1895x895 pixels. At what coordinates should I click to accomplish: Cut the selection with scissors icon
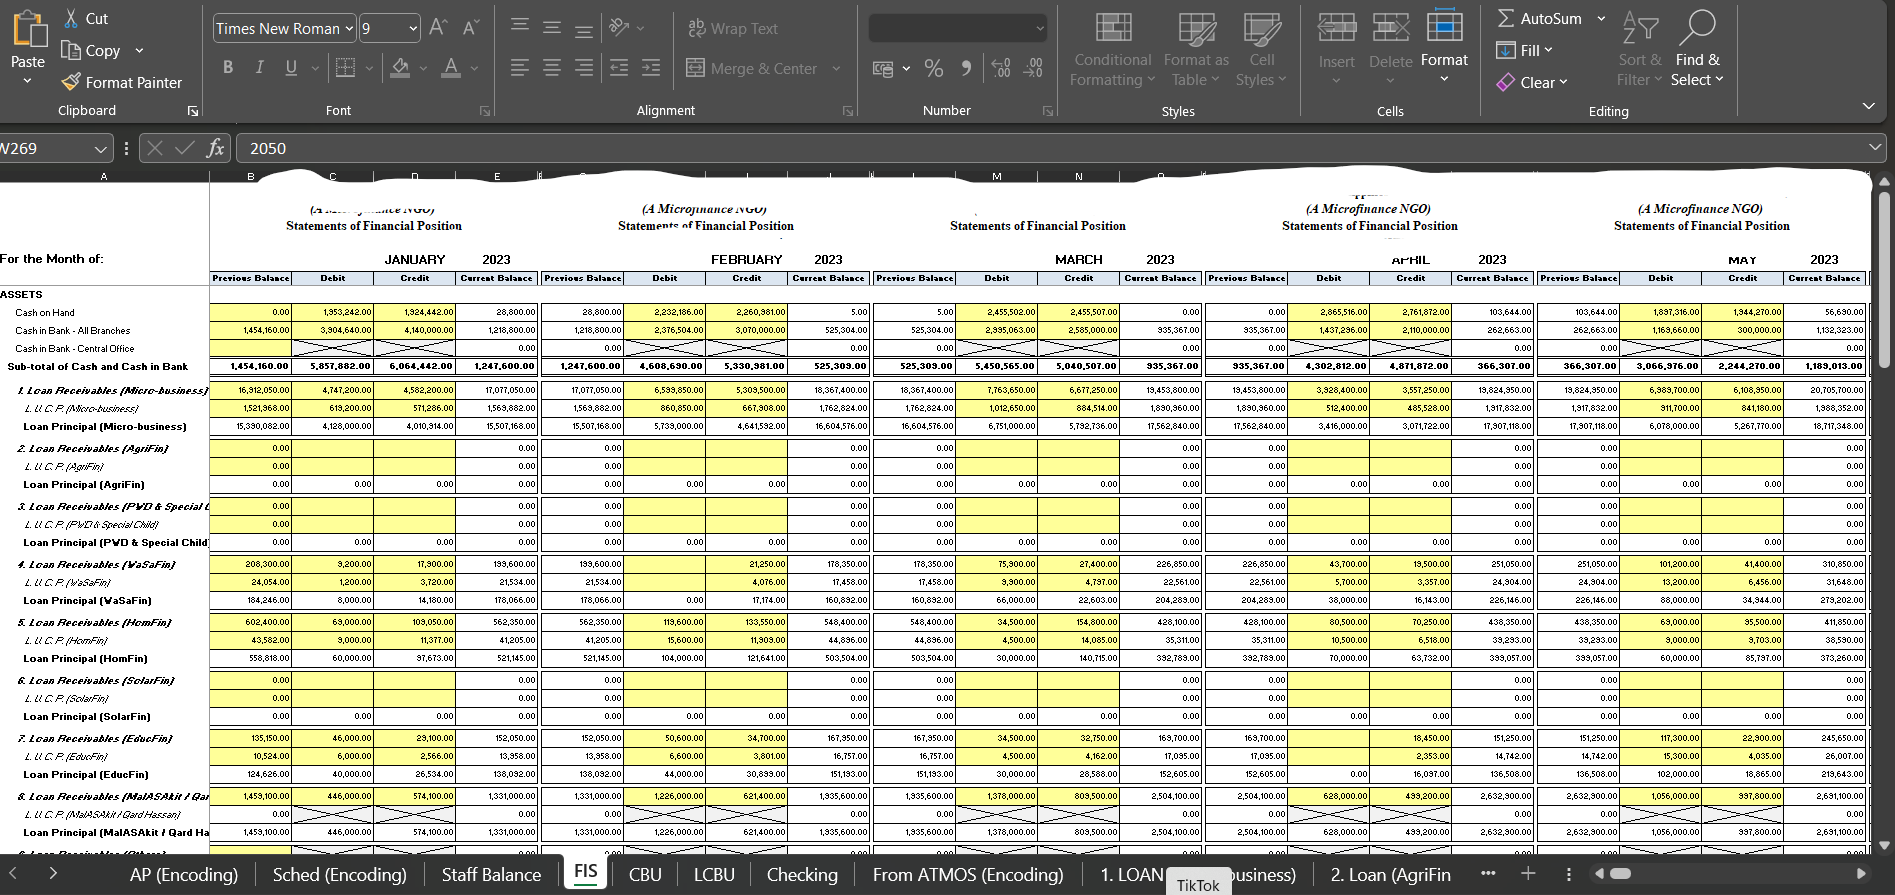72,18
